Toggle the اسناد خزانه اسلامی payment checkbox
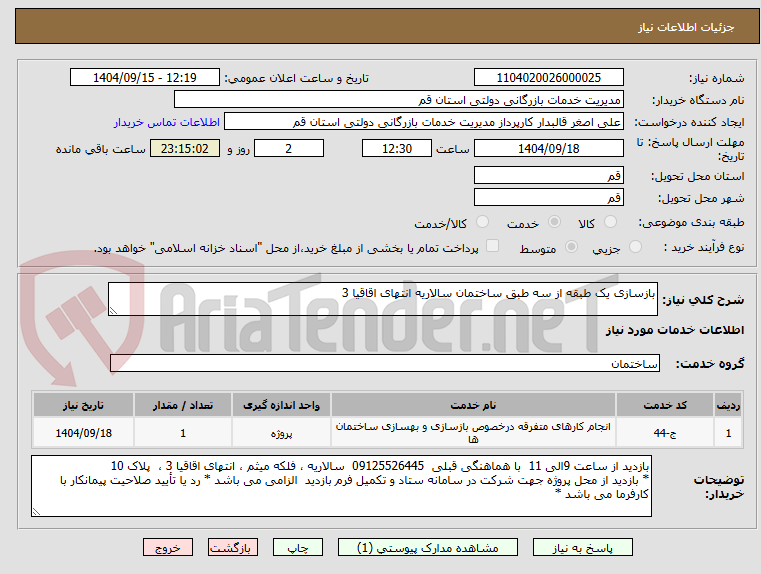The image size is (761, 574). point(493,246)
